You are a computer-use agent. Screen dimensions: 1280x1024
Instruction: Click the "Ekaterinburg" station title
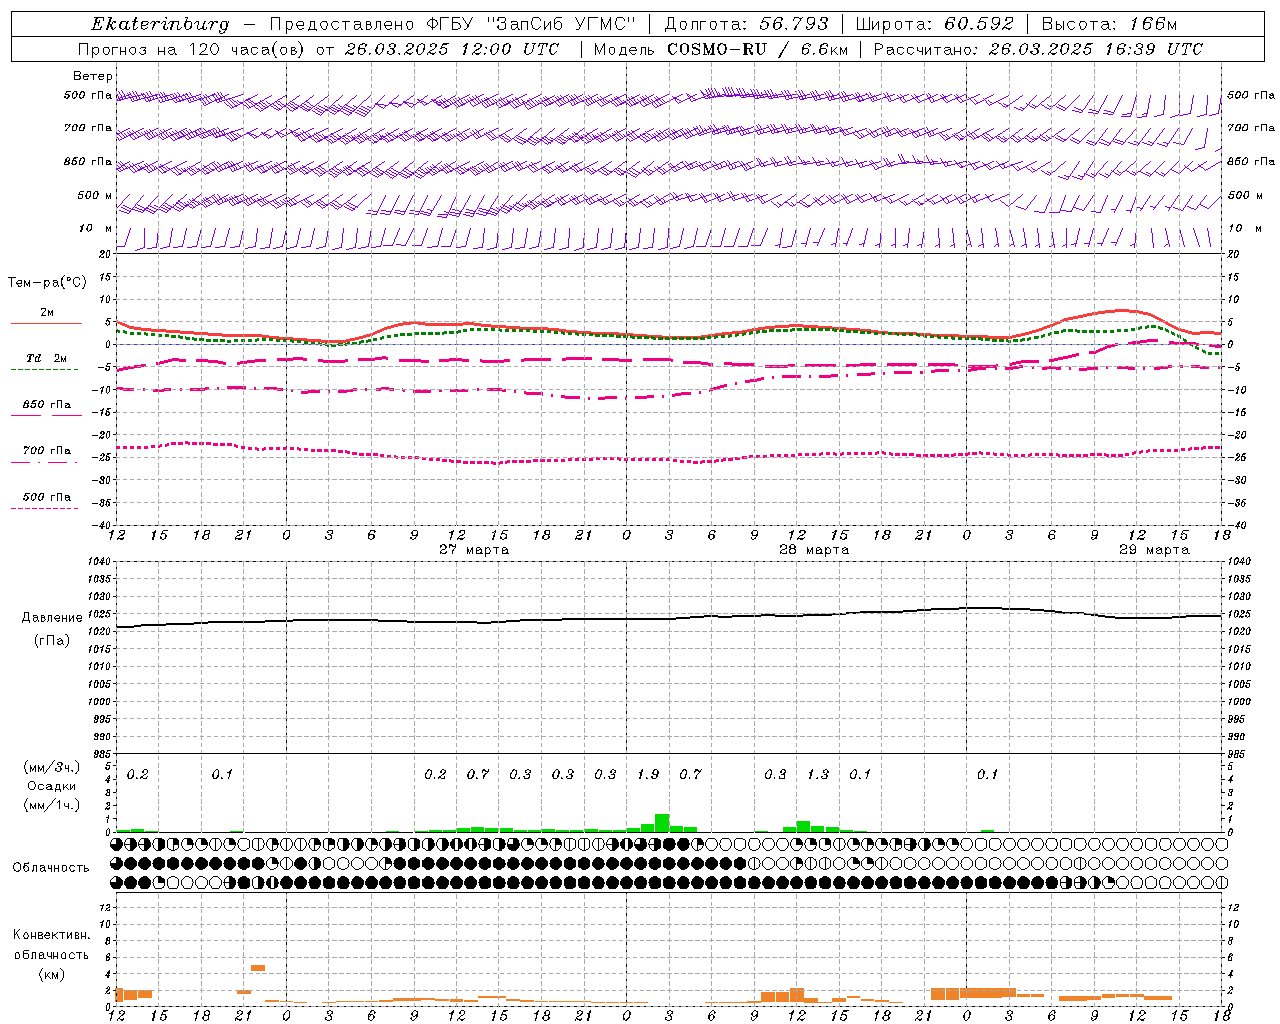(160, 24)
